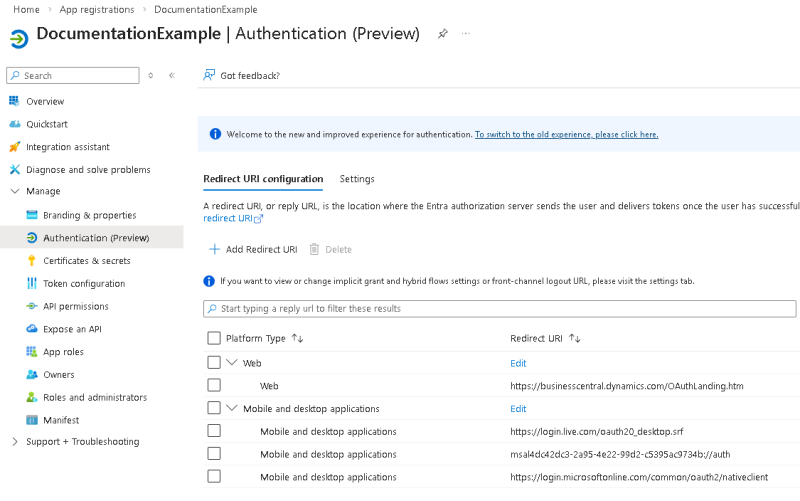This screenshot has height=501, width=800.
Task: Click the Roles and administrators icon
Action: tap(32, 397)
